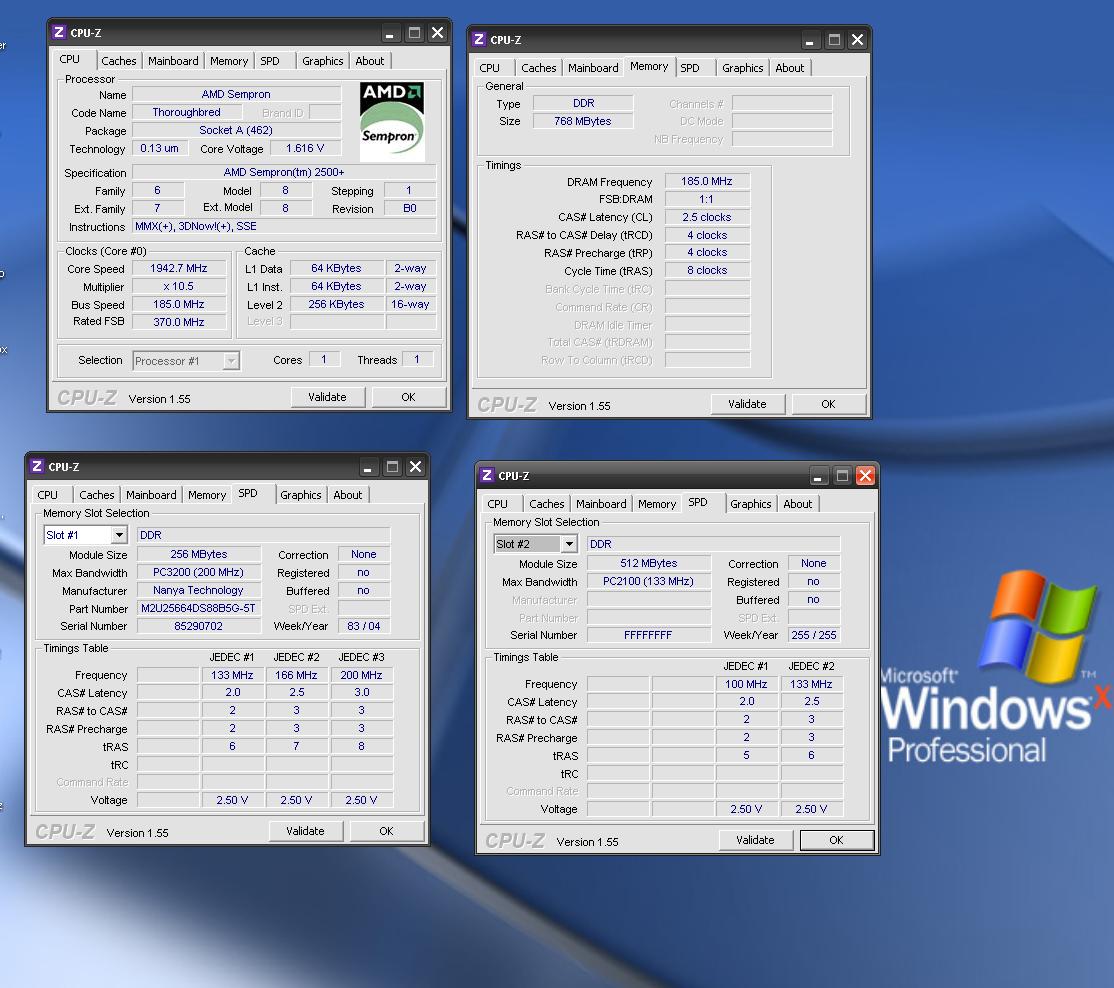Open Memory tab in the CPU window
Screen dimensions: 1114x988
[229, 61]
